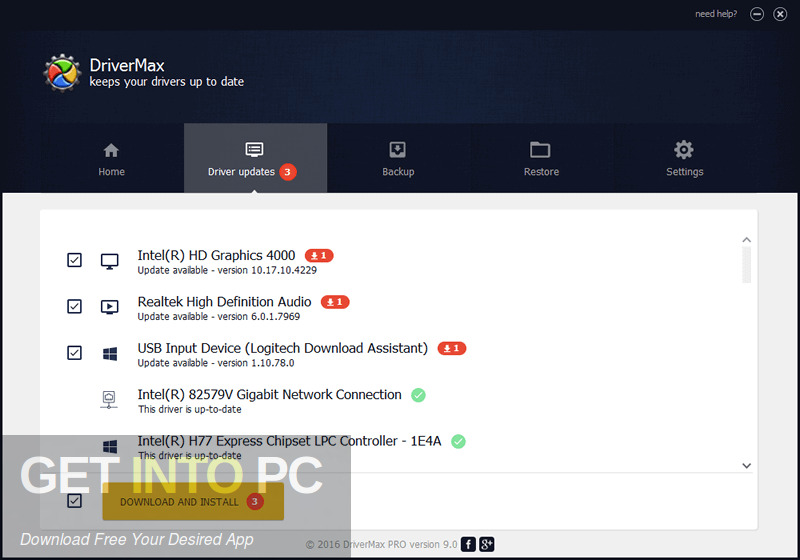Click the scroll down arrow of driver list

[746, 466]
